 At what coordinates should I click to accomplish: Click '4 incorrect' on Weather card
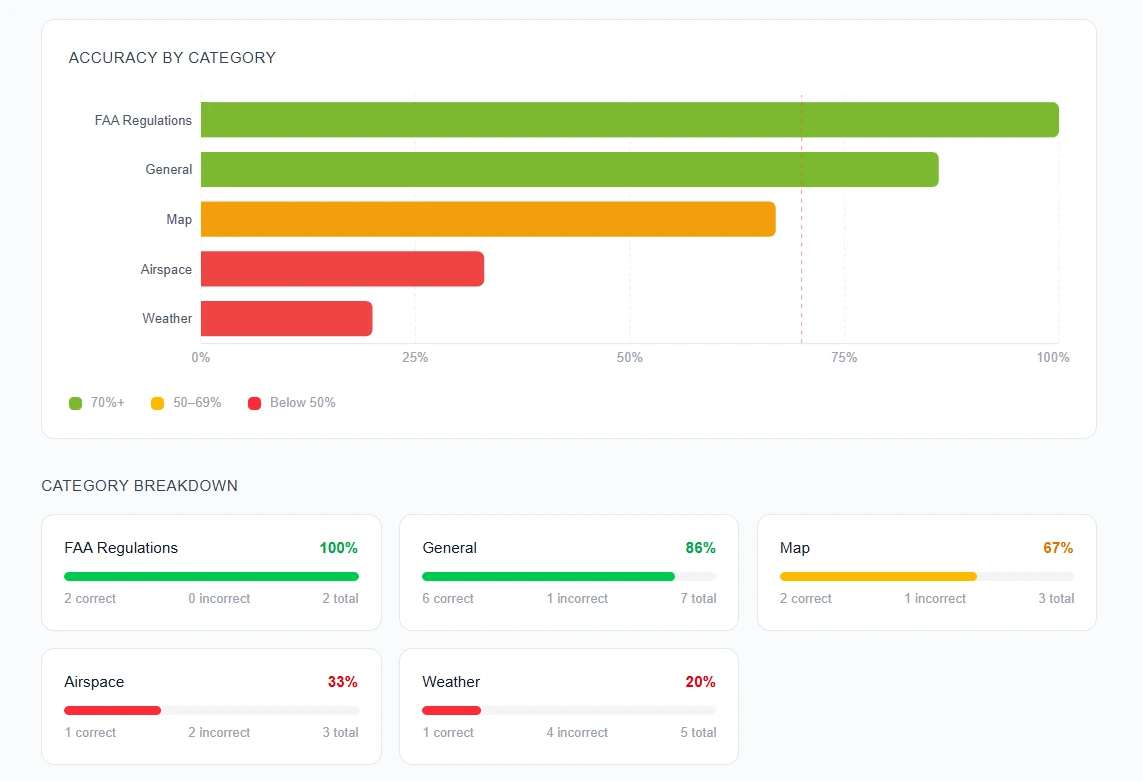[x=577, y=732]
